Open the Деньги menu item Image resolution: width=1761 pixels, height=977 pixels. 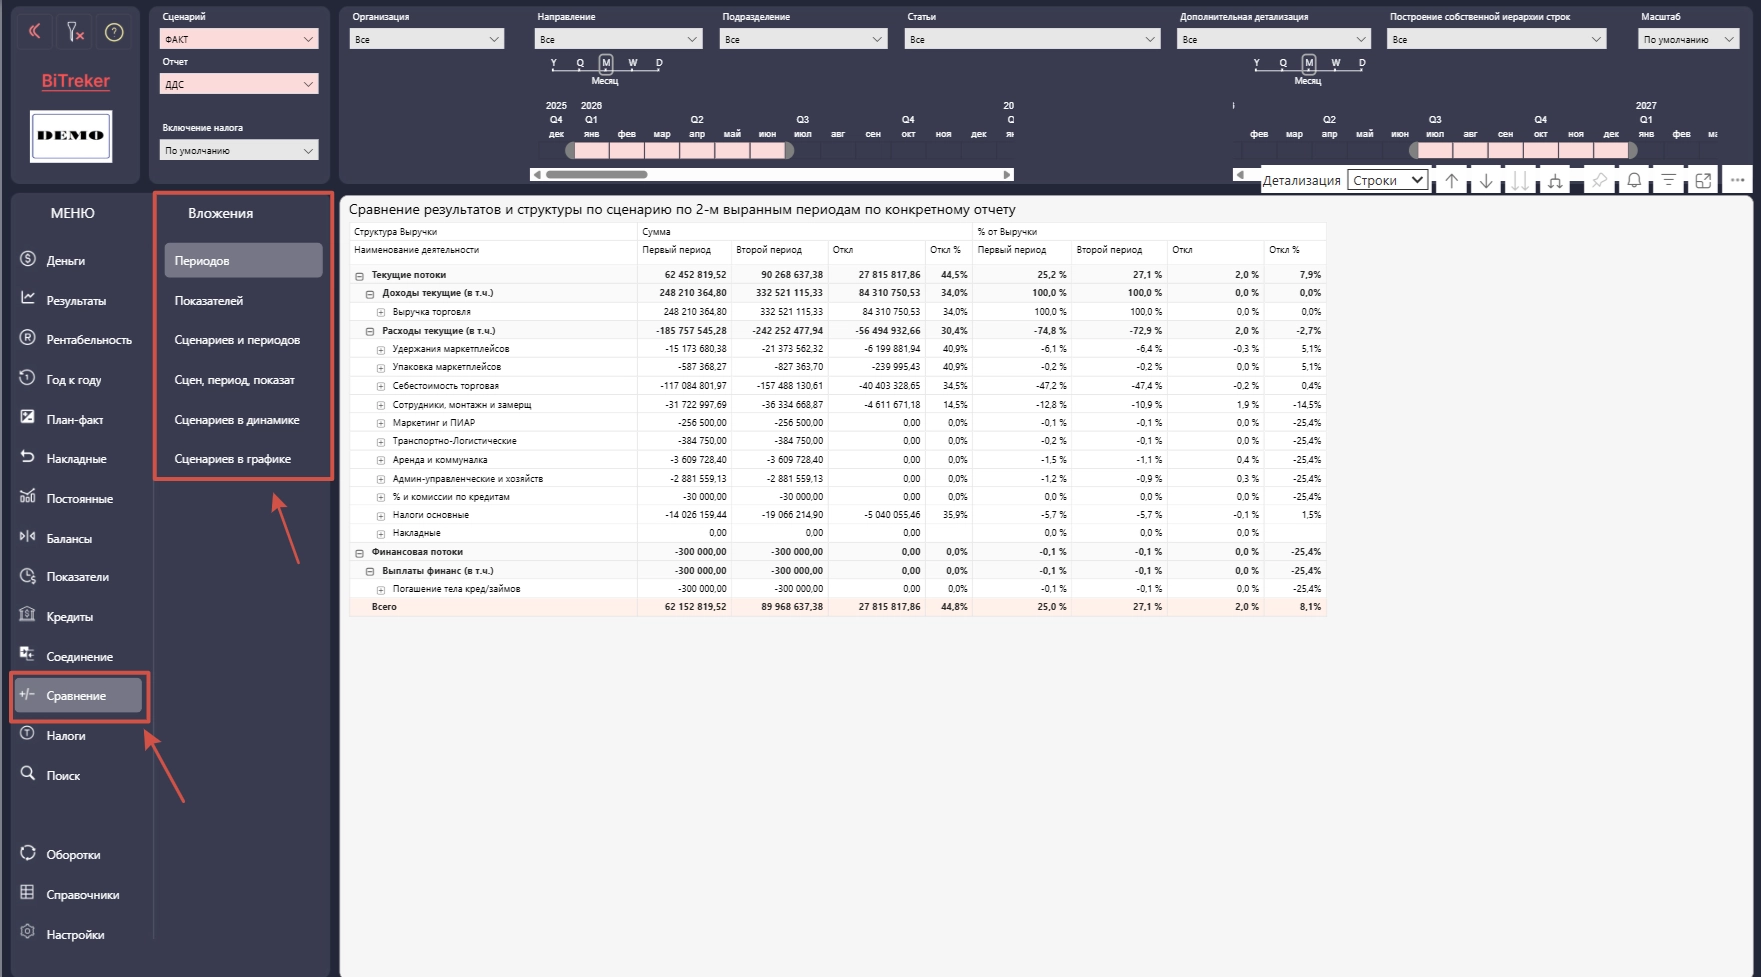(66, 260)
